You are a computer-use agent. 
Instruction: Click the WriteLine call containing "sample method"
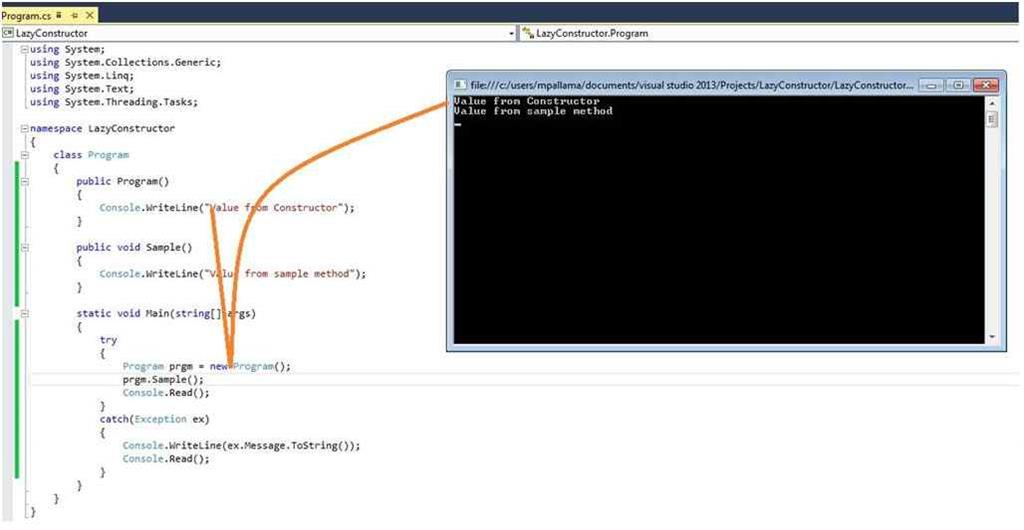tap(233, 274)
